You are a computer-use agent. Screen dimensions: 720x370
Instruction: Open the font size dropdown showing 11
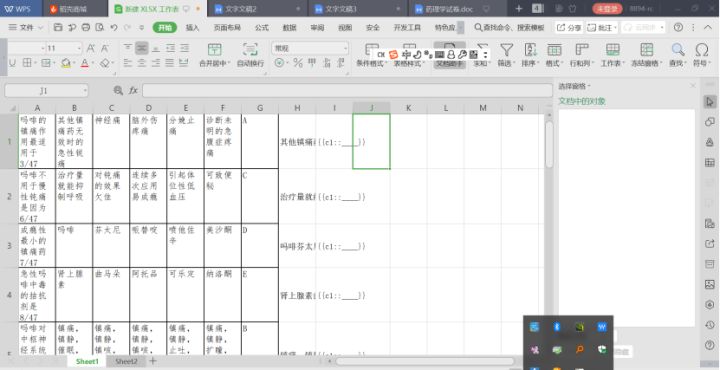(80, 48)
